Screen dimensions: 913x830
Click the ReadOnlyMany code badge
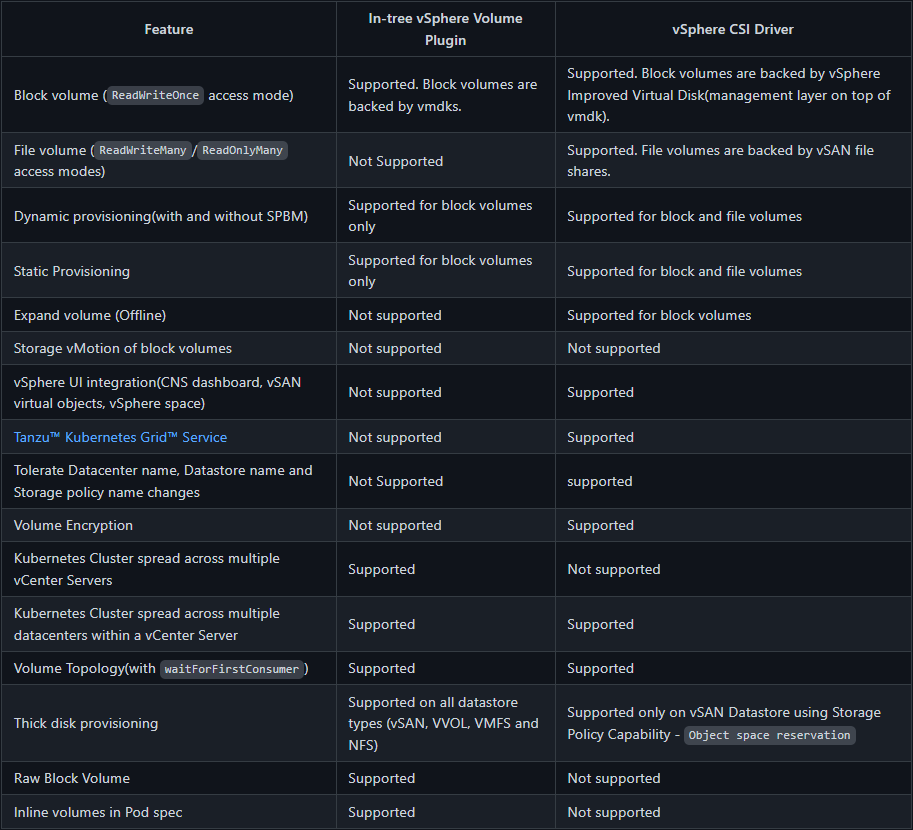tap(243, 150)
